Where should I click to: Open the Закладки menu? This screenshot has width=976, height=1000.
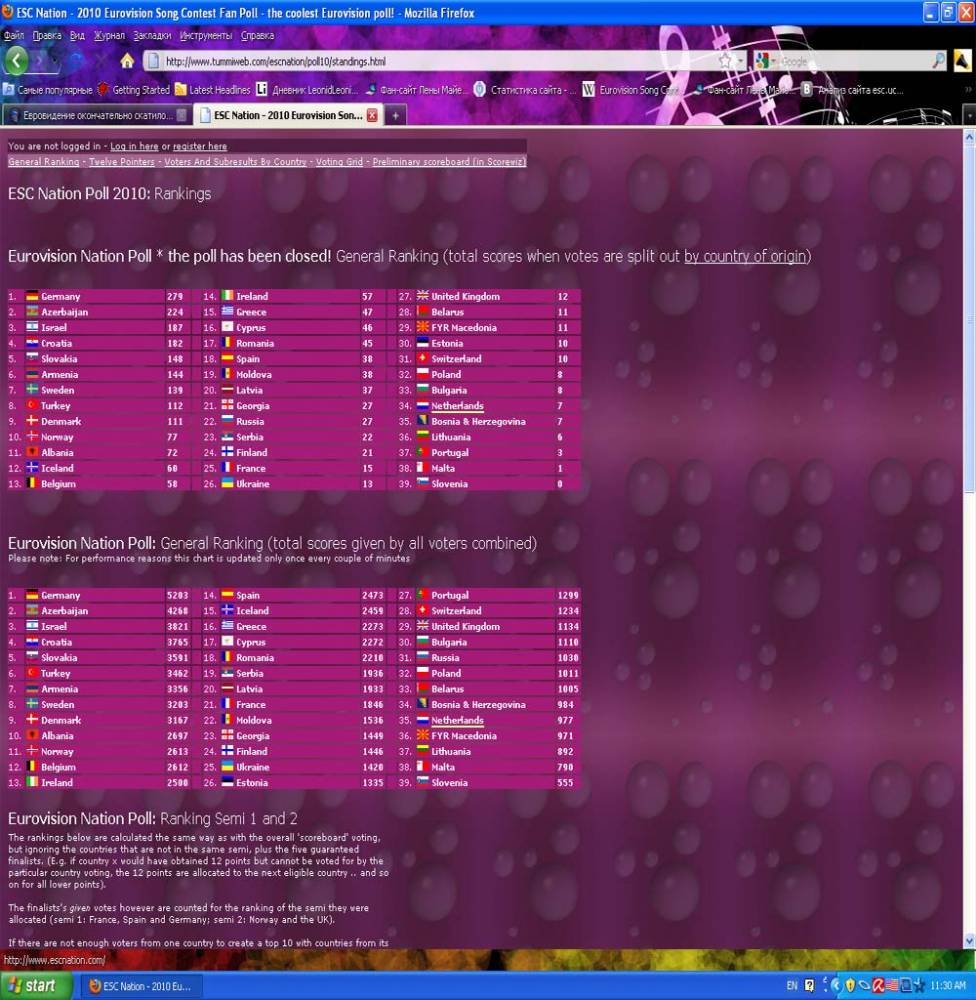152,35
